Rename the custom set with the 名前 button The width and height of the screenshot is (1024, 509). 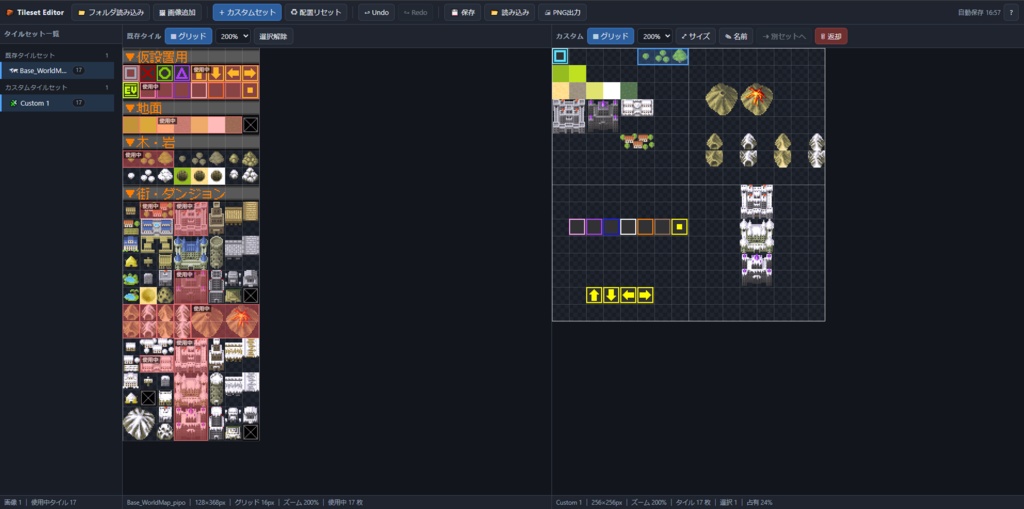[x=735, y=36]
